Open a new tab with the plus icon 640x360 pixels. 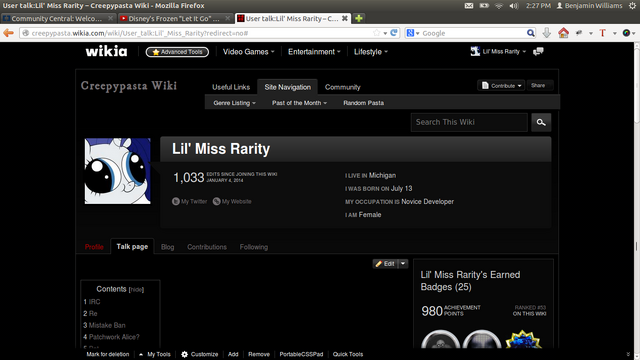359,18
